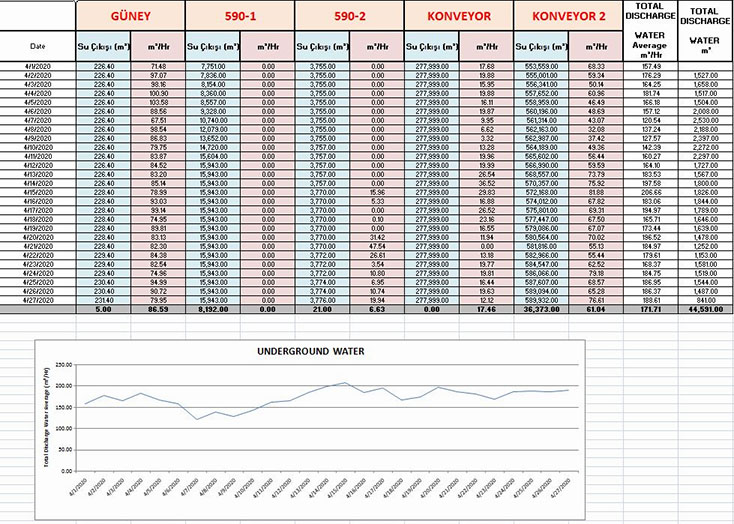
Task: Click total discharge value 1,252.00
Action: pyautogui.click(x=705, y=246)
